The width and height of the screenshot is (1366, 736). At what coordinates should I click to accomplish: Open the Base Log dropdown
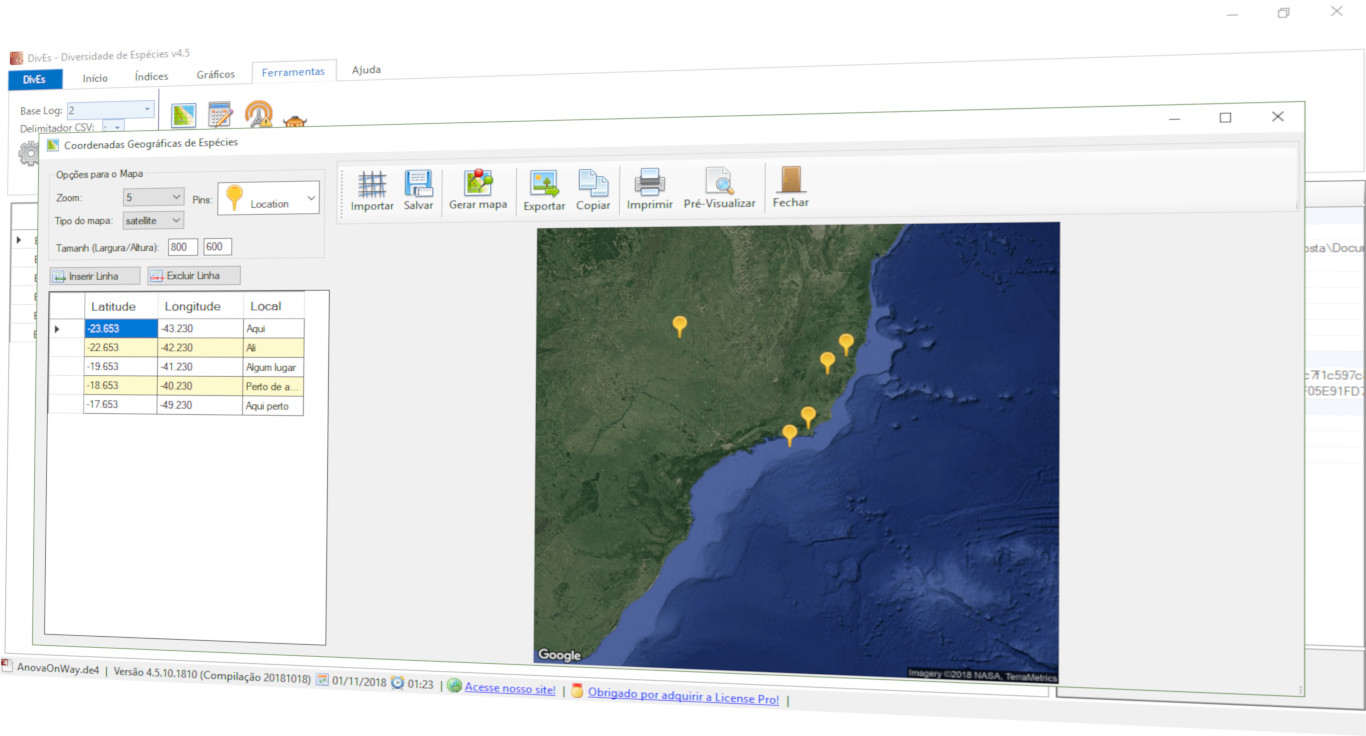[110, 109]
